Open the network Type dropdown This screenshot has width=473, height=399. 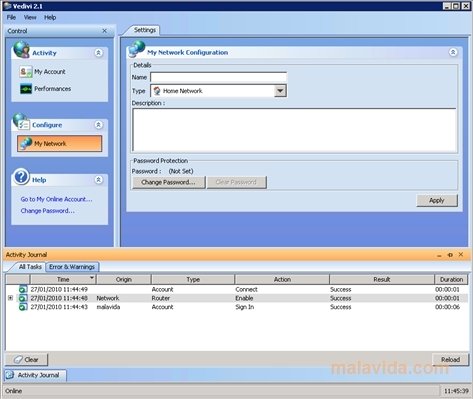tap(280, 91)
